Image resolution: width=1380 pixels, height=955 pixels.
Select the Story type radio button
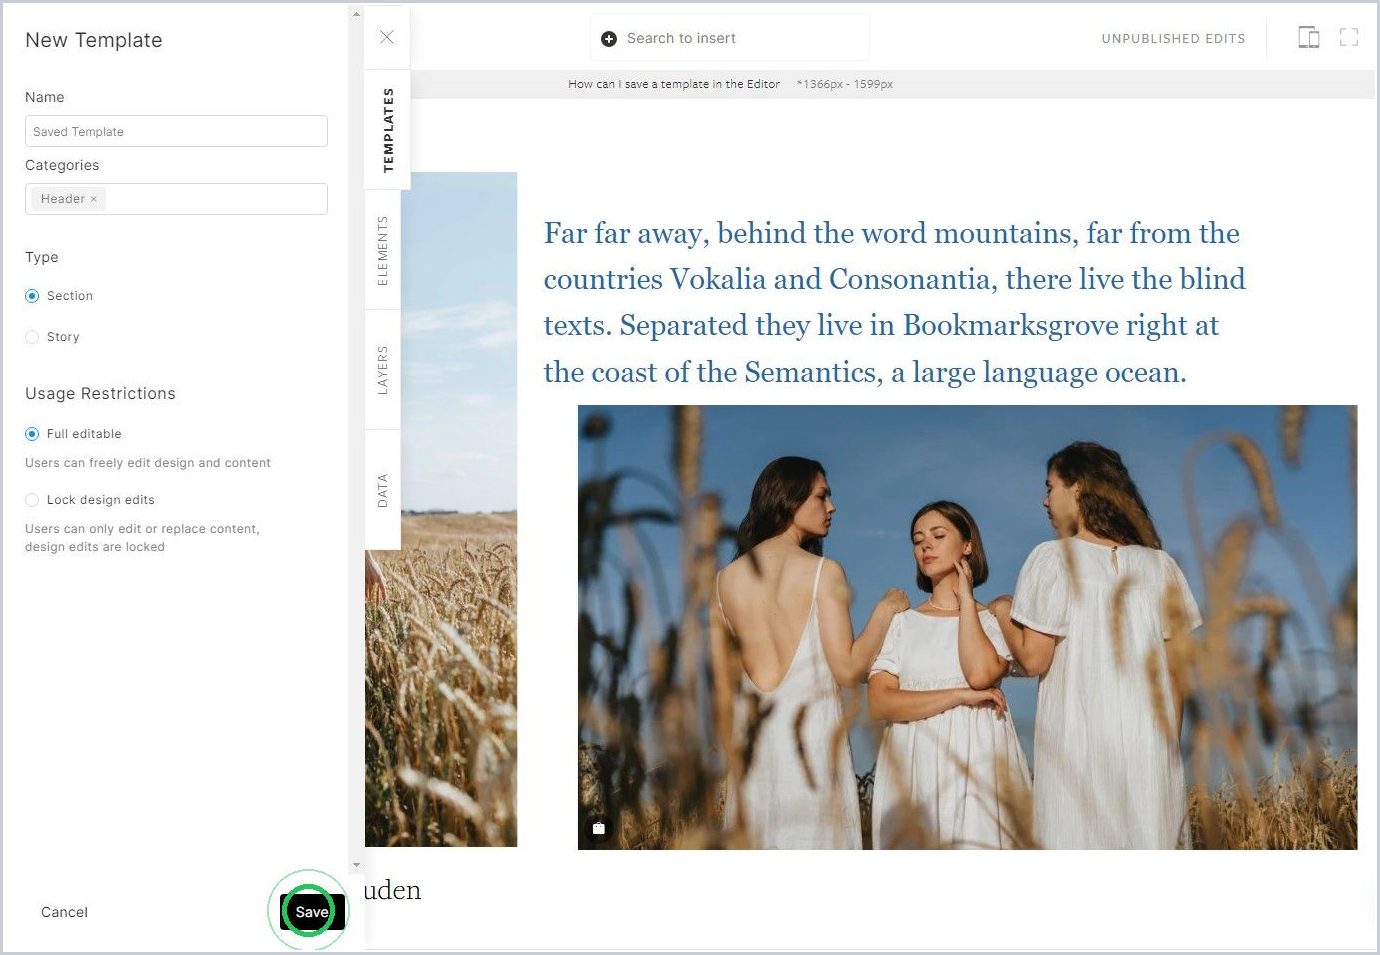pos(32,337)
